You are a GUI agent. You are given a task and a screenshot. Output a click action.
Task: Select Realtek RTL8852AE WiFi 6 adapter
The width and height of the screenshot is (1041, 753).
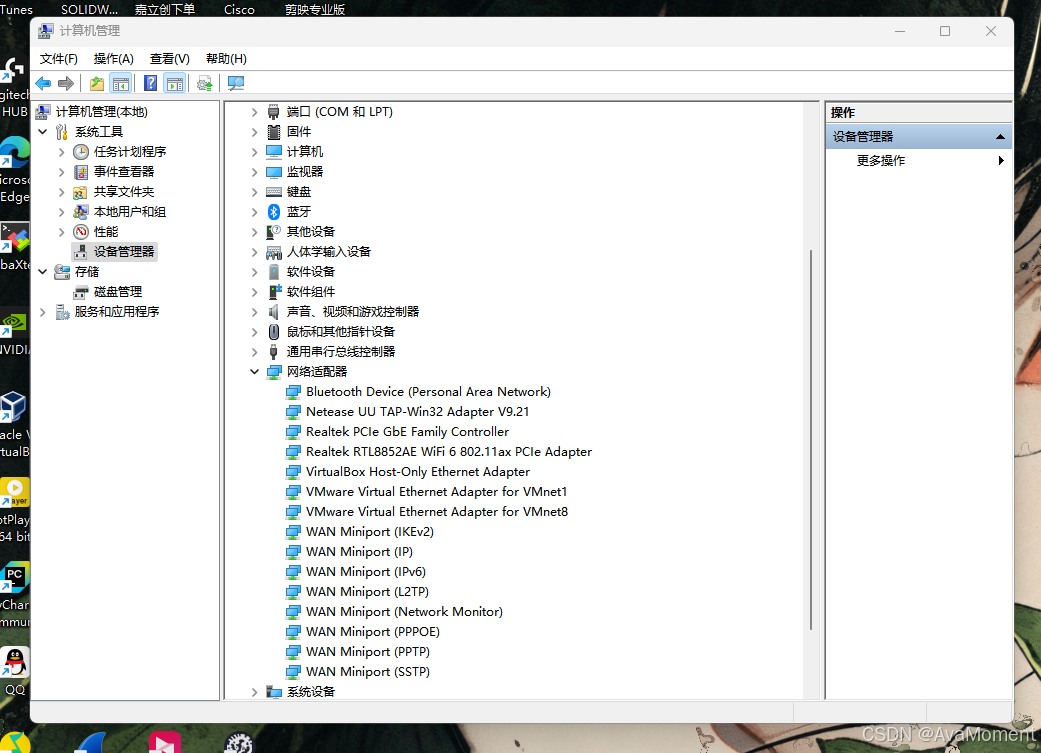(x=449, y=452)
